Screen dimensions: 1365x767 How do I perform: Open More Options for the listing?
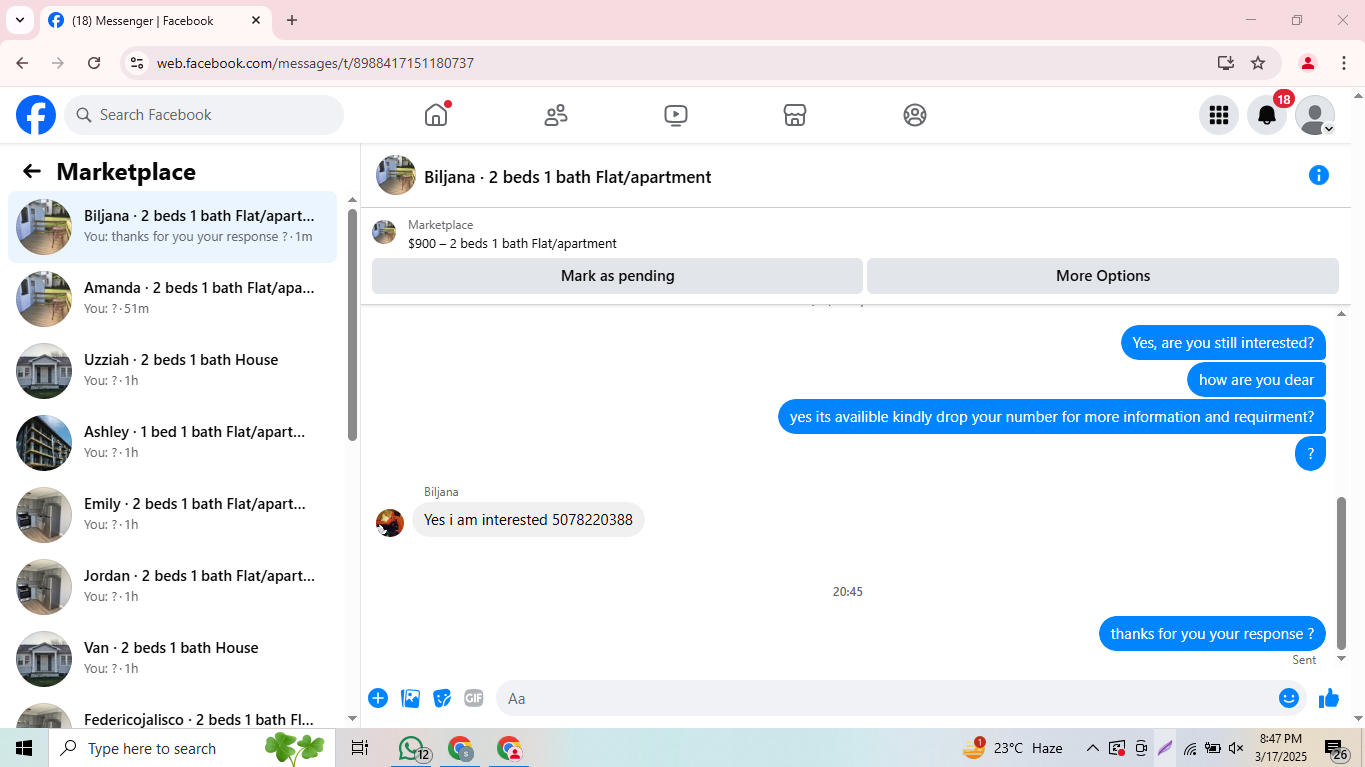[x=1103, y=276]
